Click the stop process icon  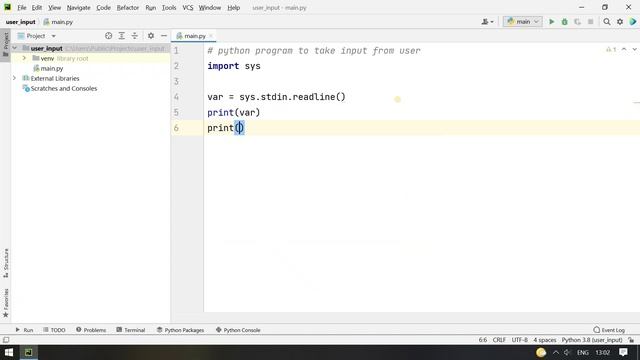[590, 22]
